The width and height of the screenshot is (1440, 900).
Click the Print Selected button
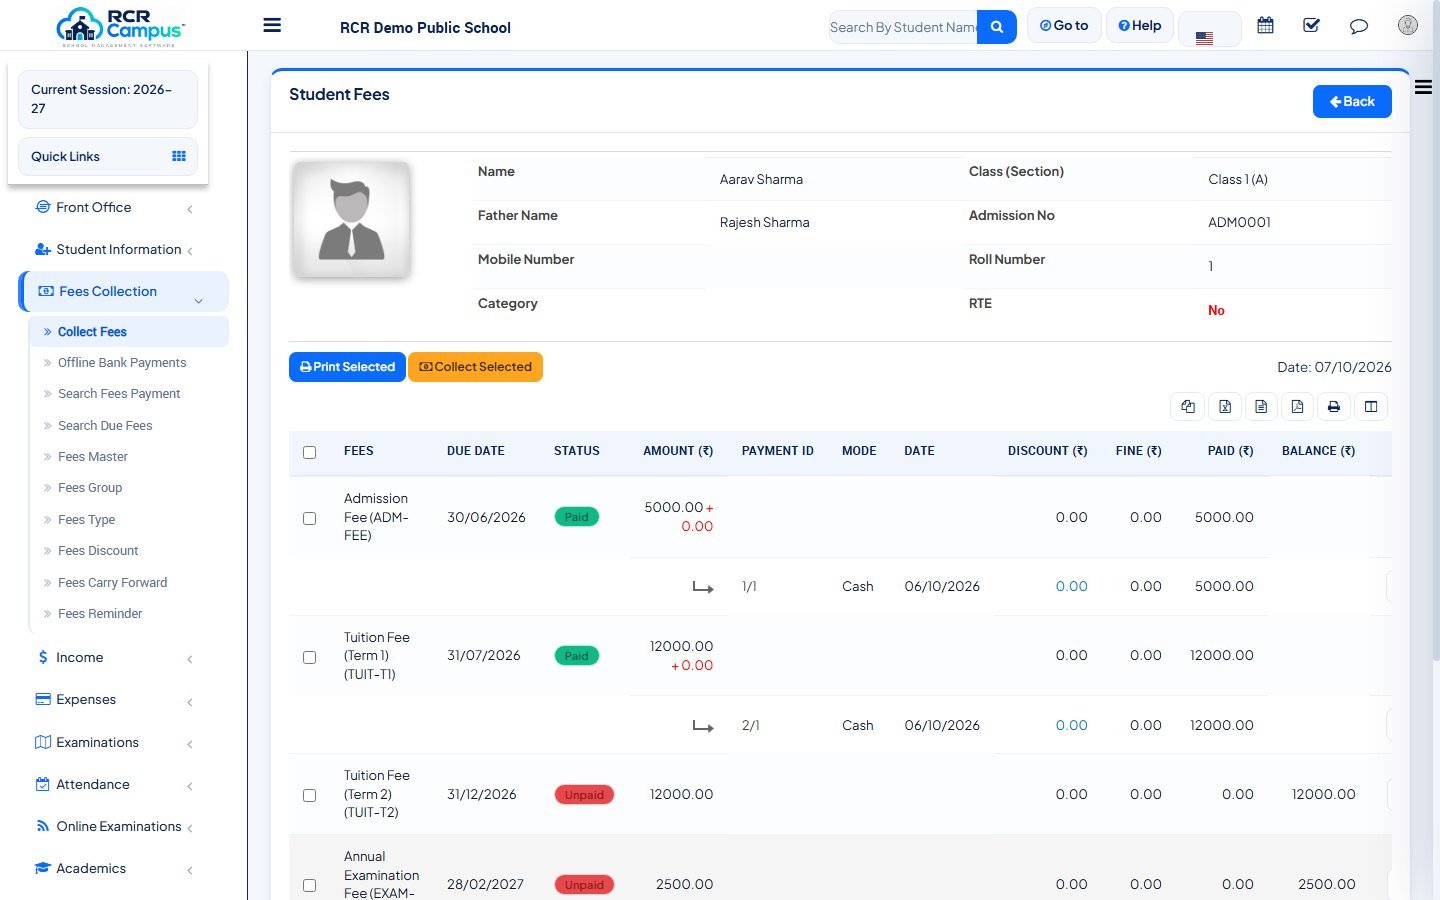(x=347, y=367)
